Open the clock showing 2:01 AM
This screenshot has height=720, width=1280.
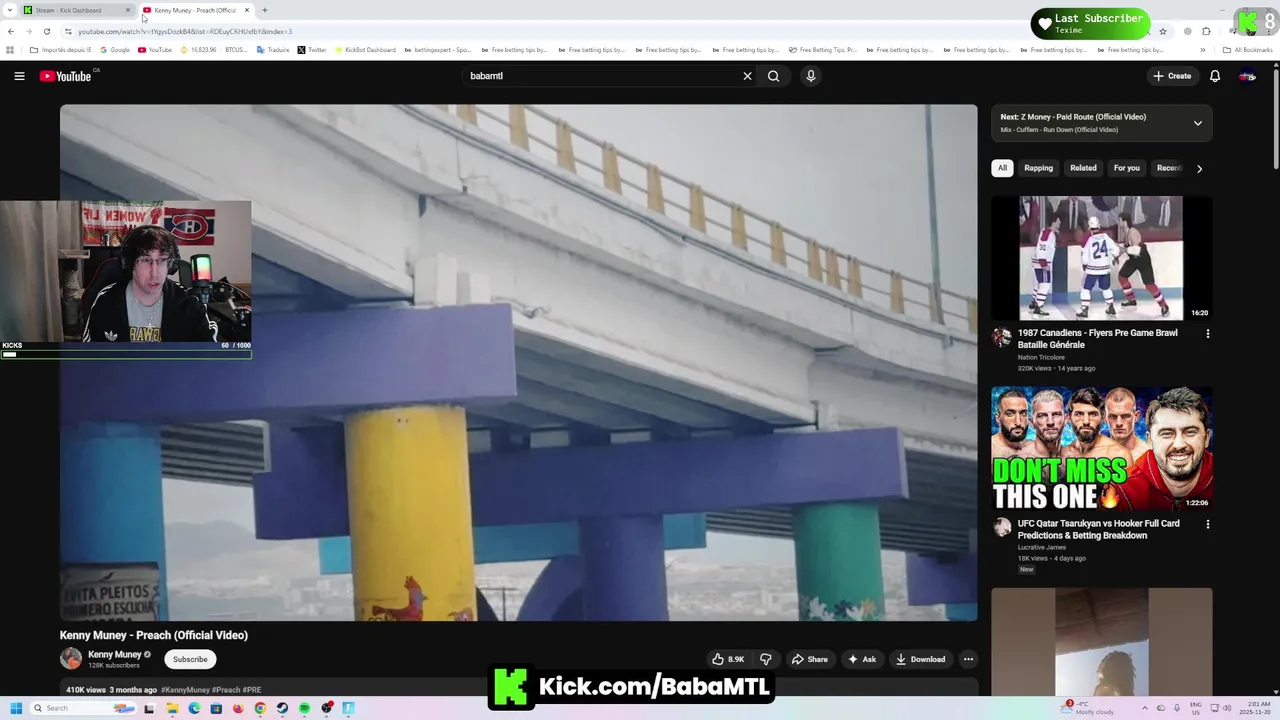pyautogui.click(x=1257, y=708)
